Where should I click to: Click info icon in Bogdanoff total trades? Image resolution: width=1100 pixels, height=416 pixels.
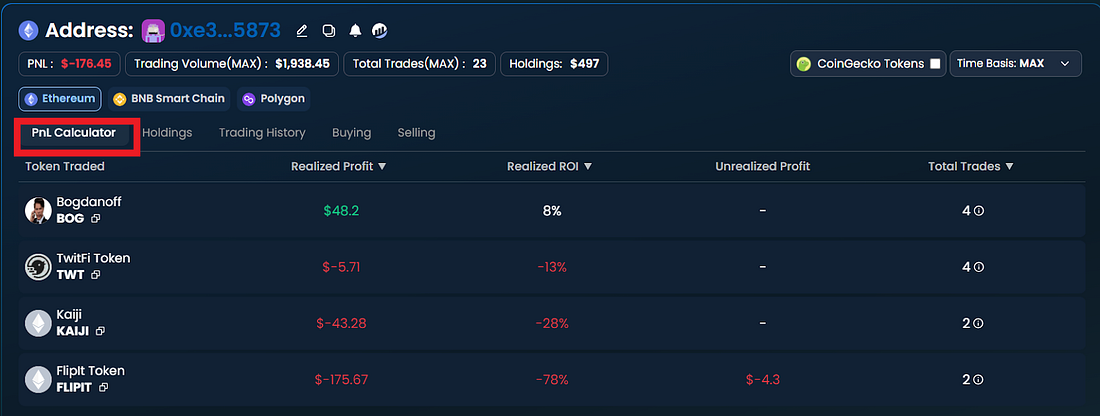(x=979, y=210)
